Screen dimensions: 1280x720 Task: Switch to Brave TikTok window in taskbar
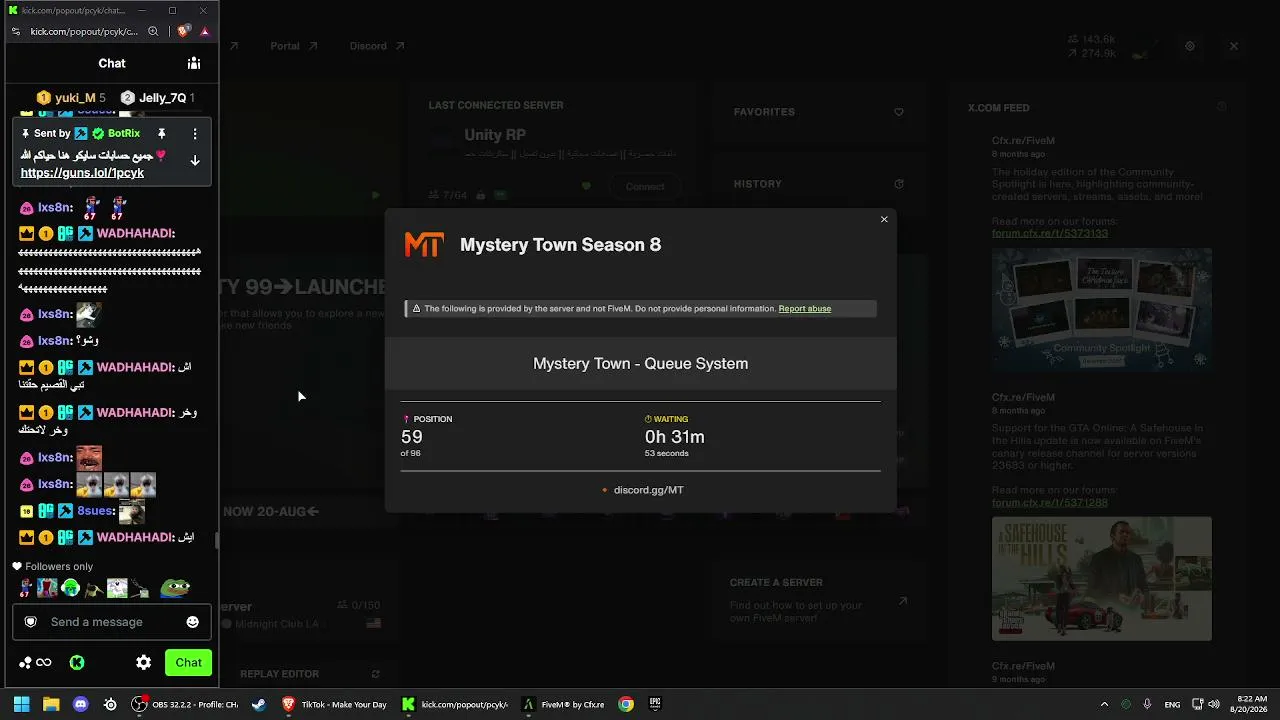pos(334,704)
